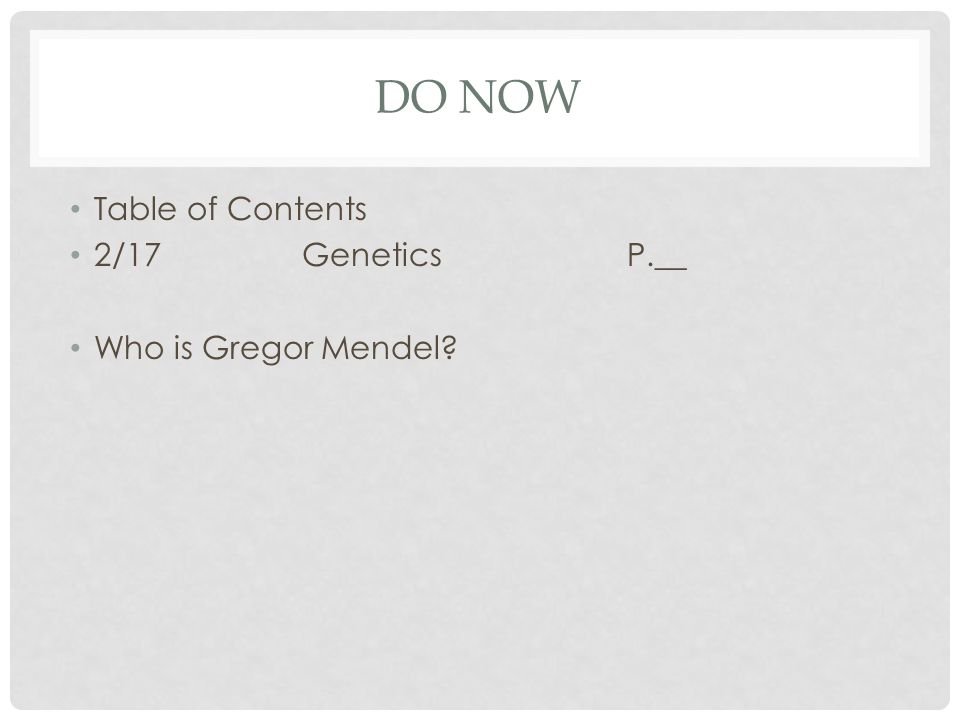This screenshot has height=720, width=960.
Task: Click the word of in the first bullet
Action: point(203,208)
